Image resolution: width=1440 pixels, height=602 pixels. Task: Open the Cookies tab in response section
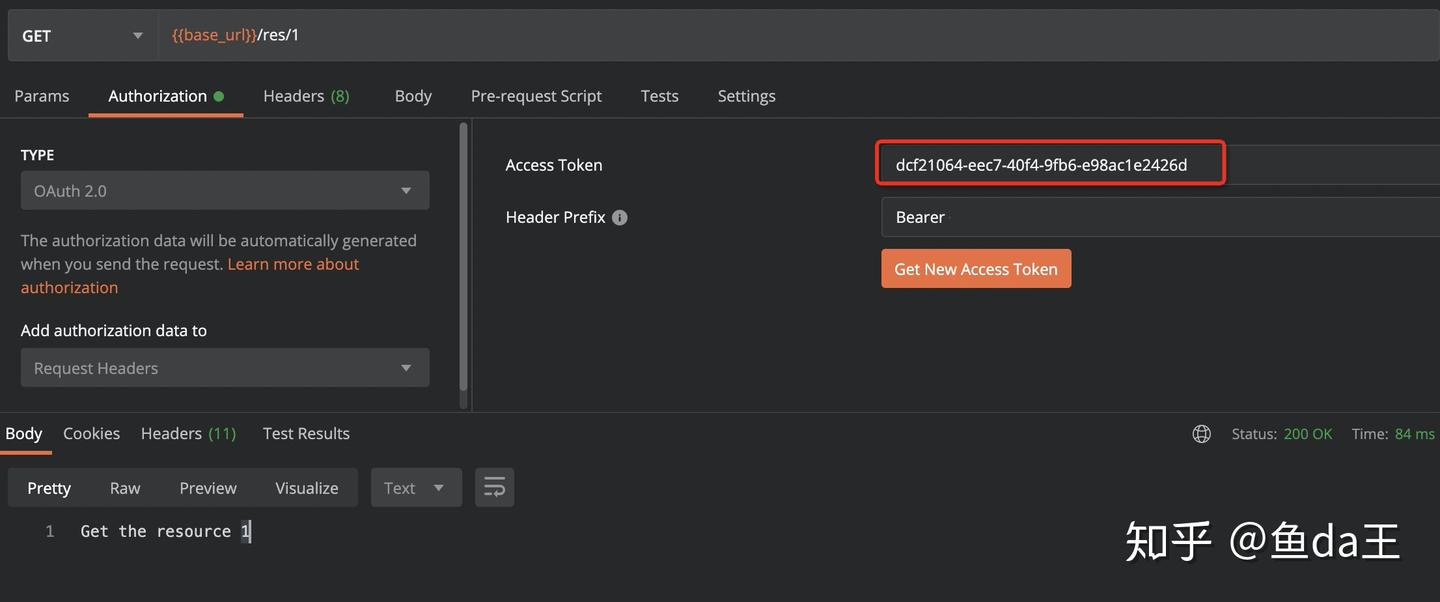tap(91, 432)
